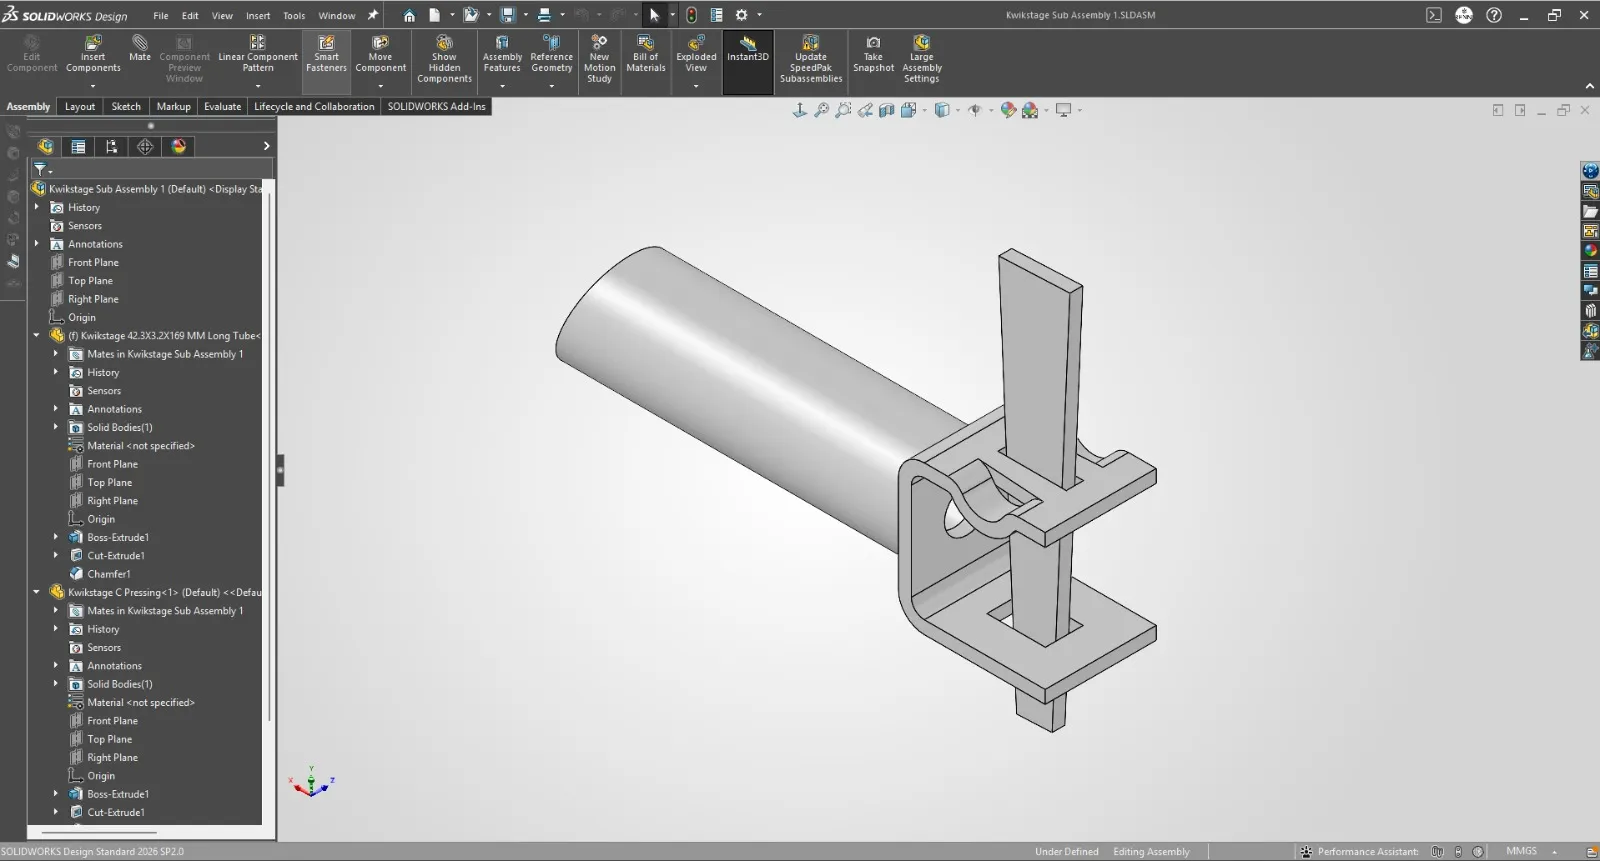Expand the top-level Annotations folder
Image resolution: width=1600 pixels, height=861 pixels.
tap(37, 244)
